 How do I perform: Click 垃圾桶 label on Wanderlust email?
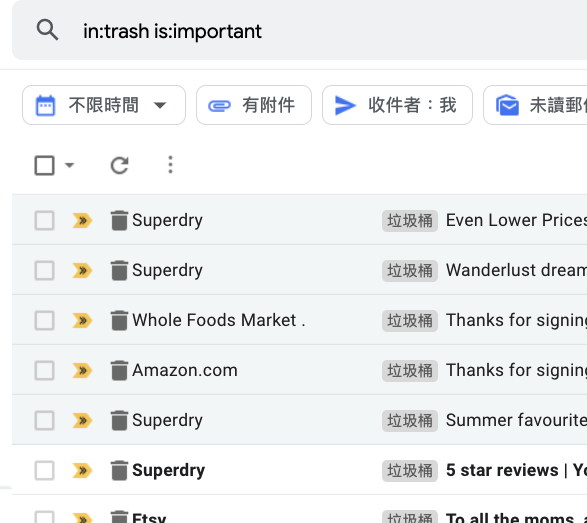tap(410, 271)
